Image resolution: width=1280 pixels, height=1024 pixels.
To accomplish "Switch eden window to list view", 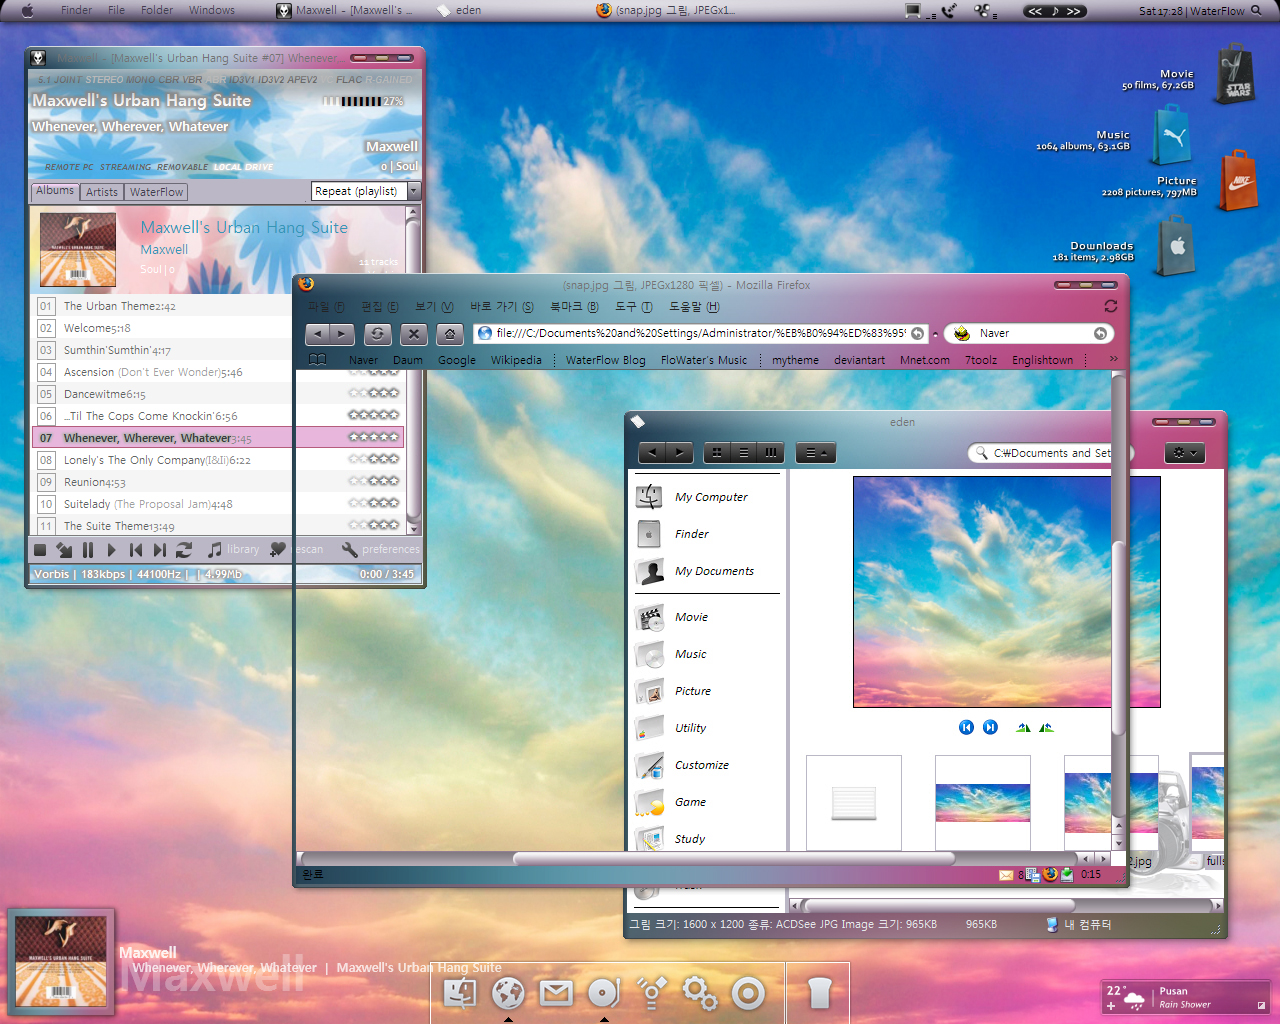I will (x=744, y=453).
